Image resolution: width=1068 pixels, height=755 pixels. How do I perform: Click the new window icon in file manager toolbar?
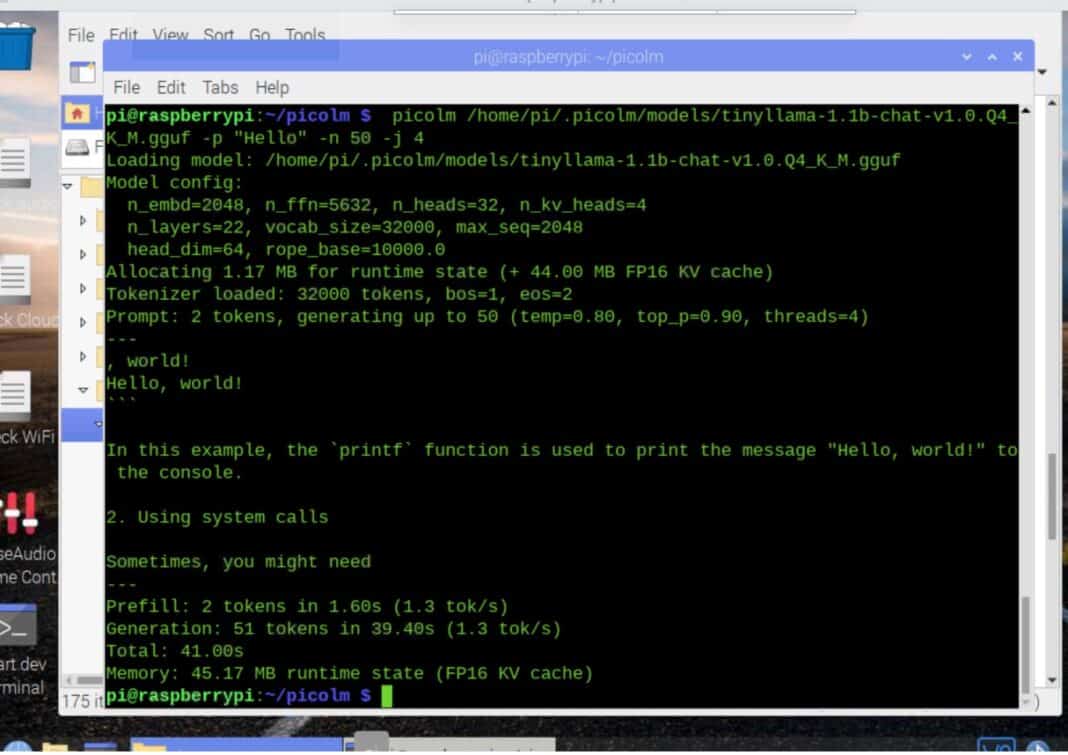pos(82,72)
